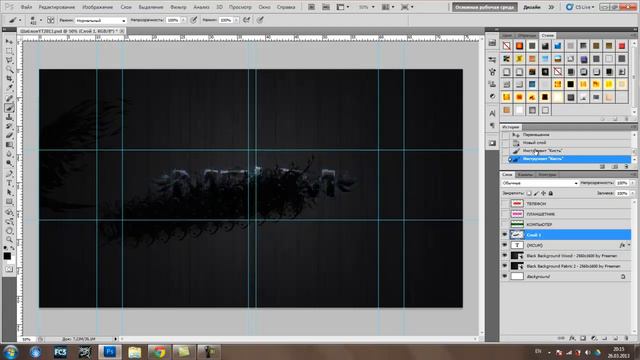Select the Crop tool
Screen dimensions: 640x360
tap(9, 79)
